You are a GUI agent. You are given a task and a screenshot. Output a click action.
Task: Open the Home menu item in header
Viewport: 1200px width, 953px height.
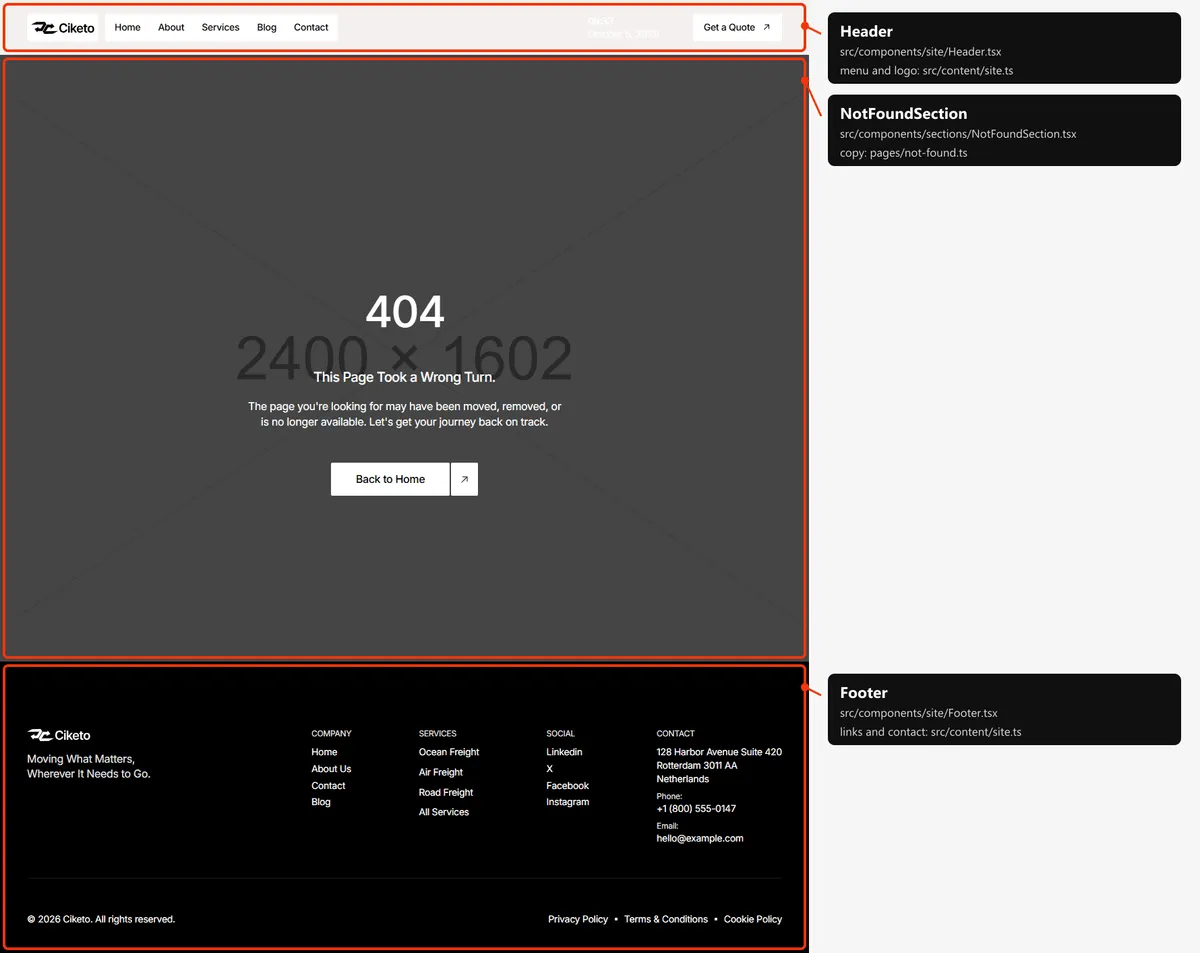coord(127,28)
